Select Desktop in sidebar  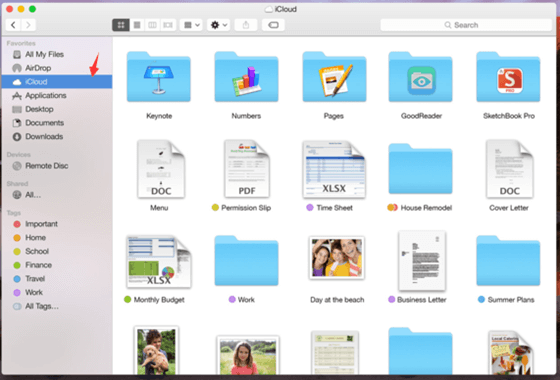click(x=57, y=109)
